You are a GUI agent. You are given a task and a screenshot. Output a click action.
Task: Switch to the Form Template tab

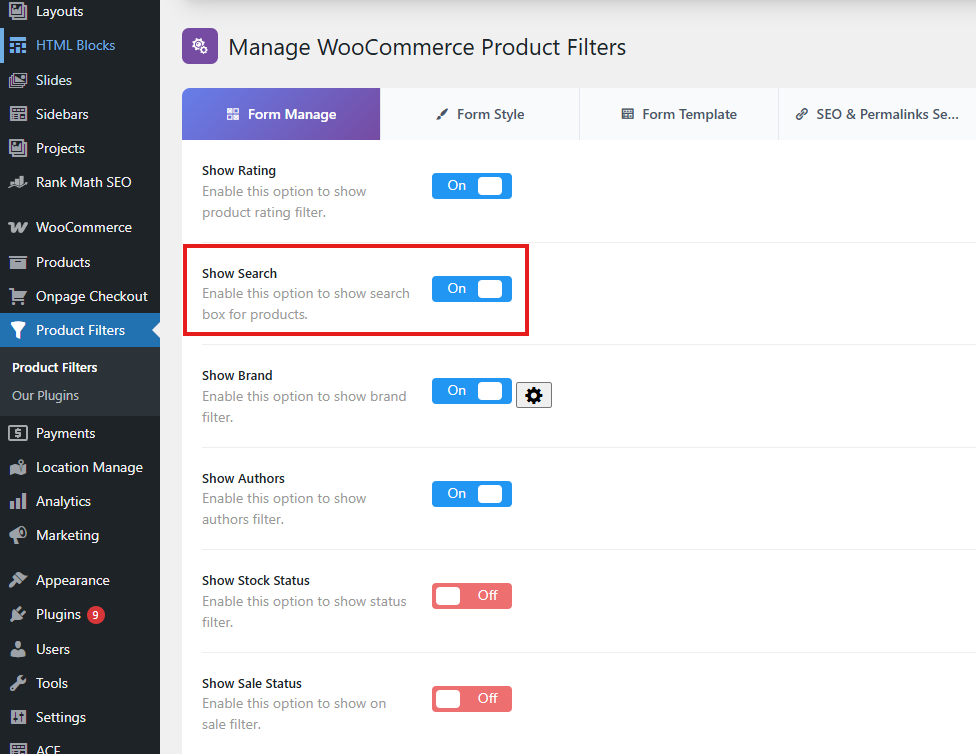[678, 114]
